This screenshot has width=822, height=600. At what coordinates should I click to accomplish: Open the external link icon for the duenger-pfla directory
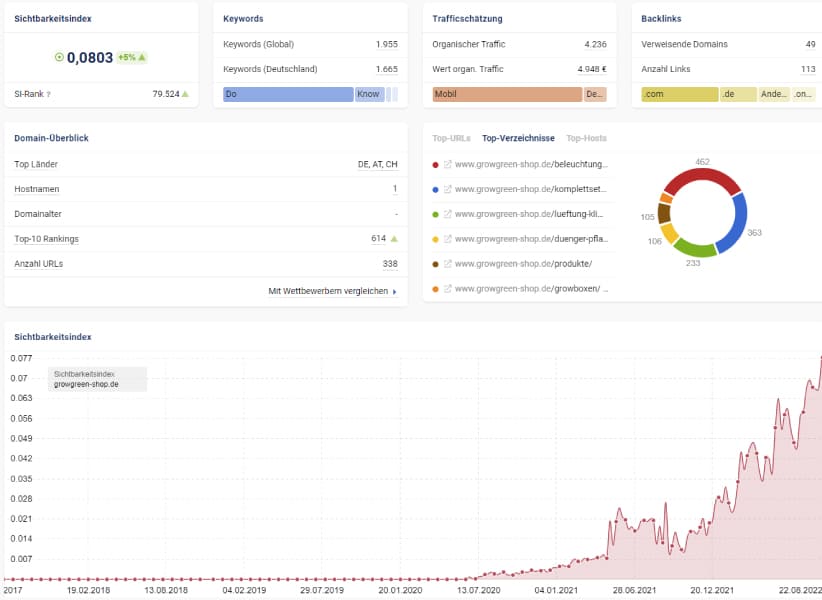point(448,239)
